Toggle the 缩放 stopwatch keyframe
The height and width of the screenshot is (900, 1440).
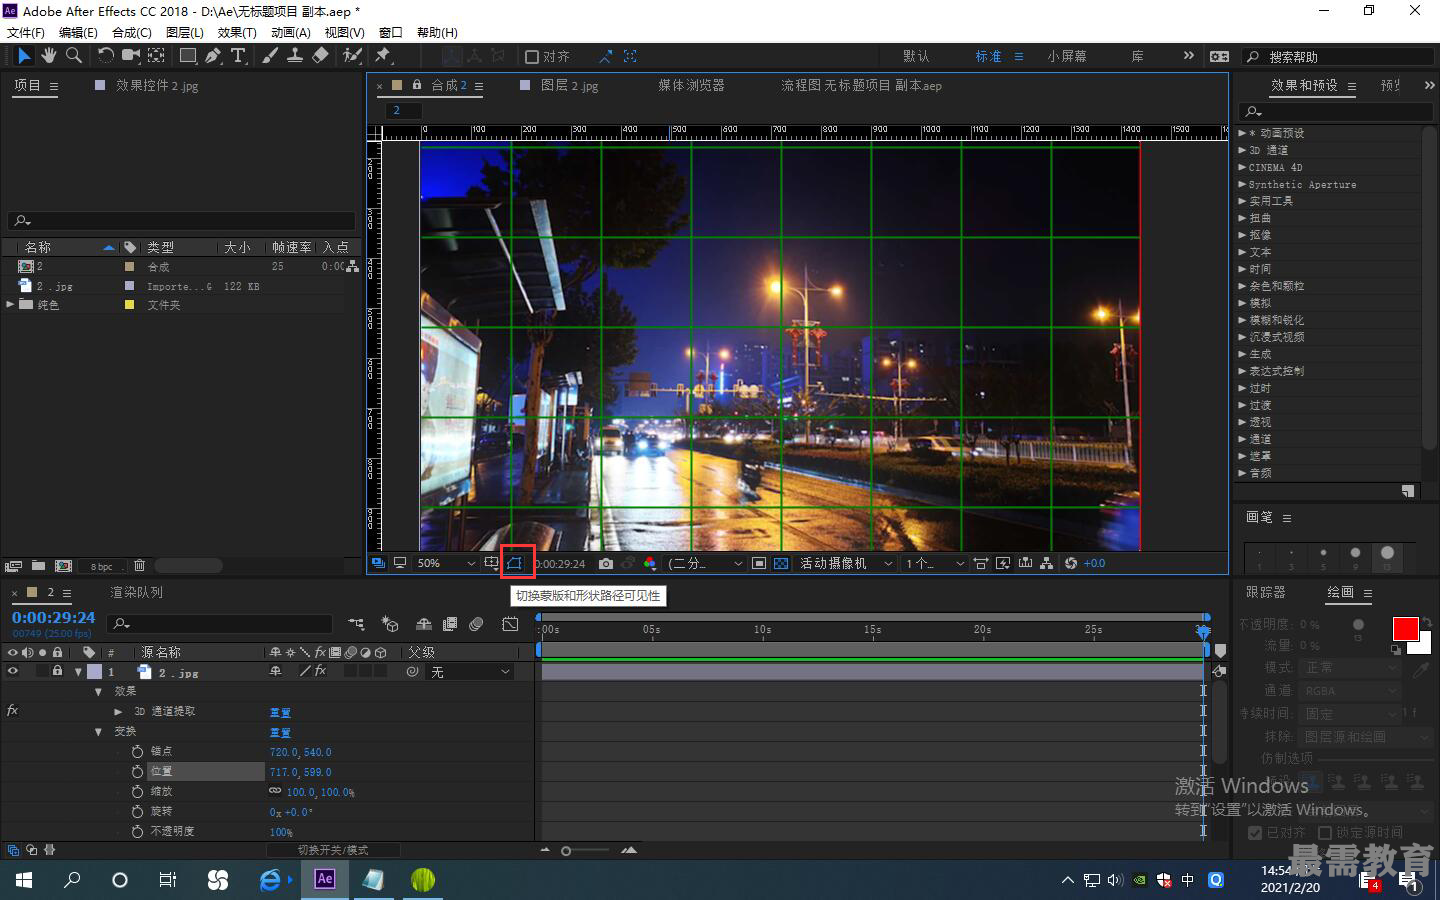pyautogui.click(x=138, y=791)
